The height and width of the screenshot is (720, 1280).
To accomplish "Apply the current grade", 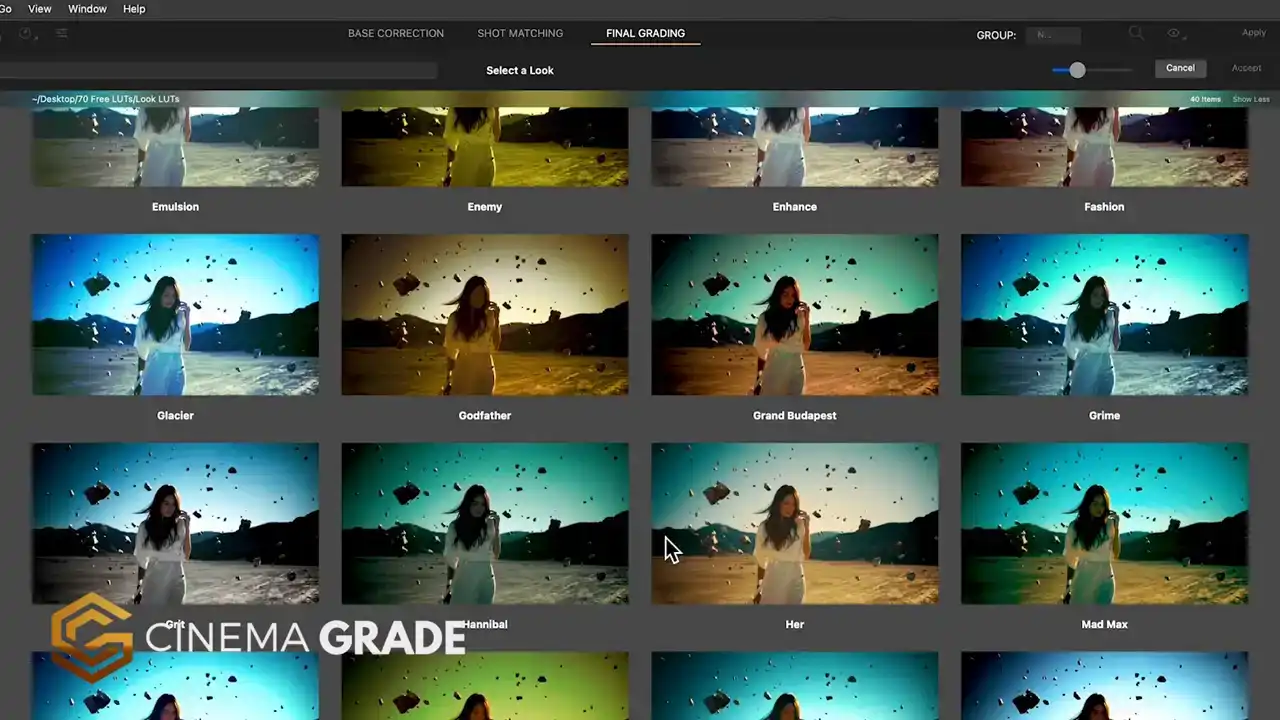I will [x=1254, y=32].
